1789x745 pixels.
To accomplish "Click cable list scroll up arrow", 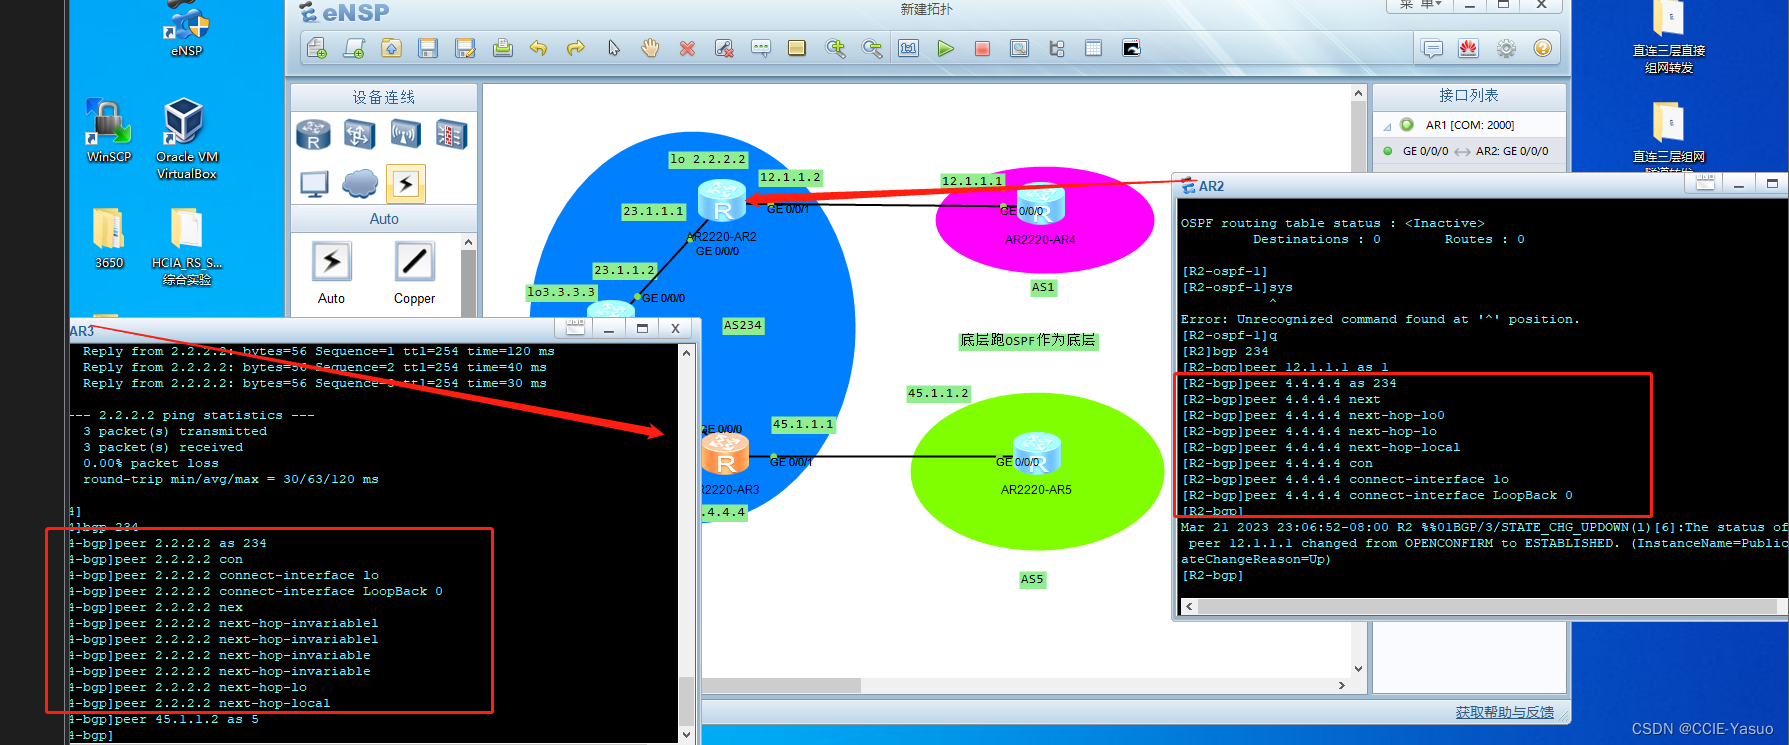I will tap(468, 242).
